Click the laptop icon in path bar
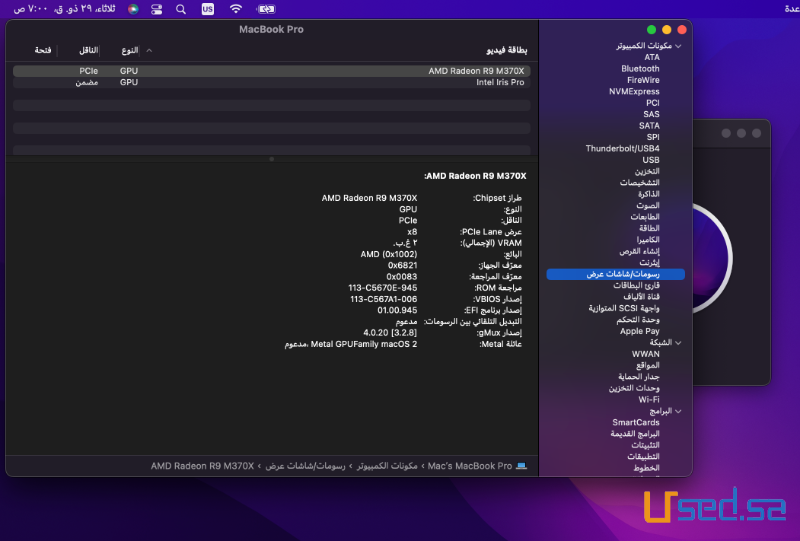This screenshot has width=800, height=541. 521,466
